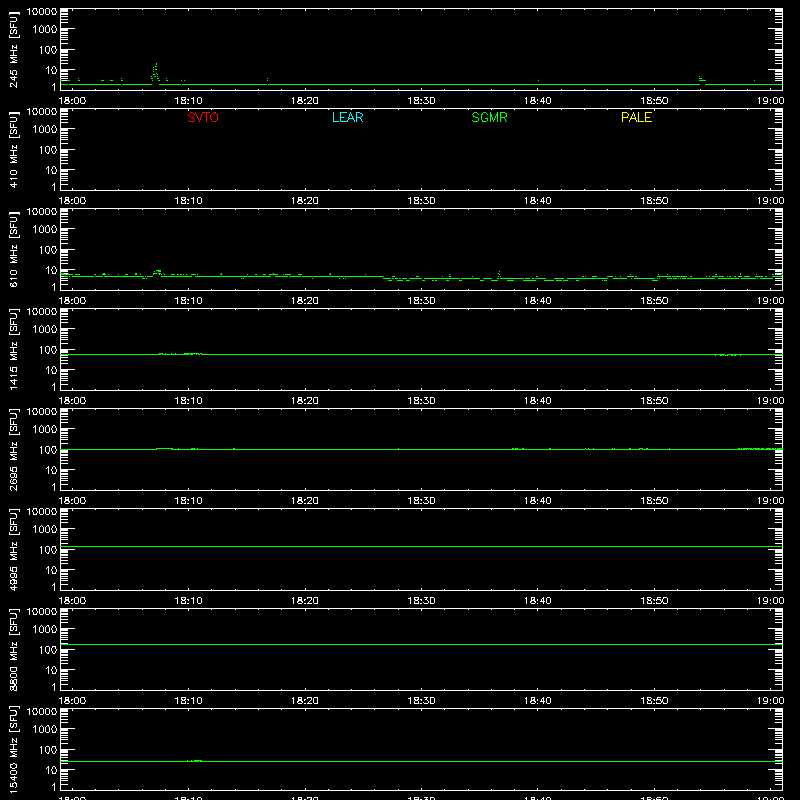Click 18:50 label beneath the 410 MHz plot
The height and width of the screenshot is (800, 800).
pyautogui.click(x=654, y=201)
